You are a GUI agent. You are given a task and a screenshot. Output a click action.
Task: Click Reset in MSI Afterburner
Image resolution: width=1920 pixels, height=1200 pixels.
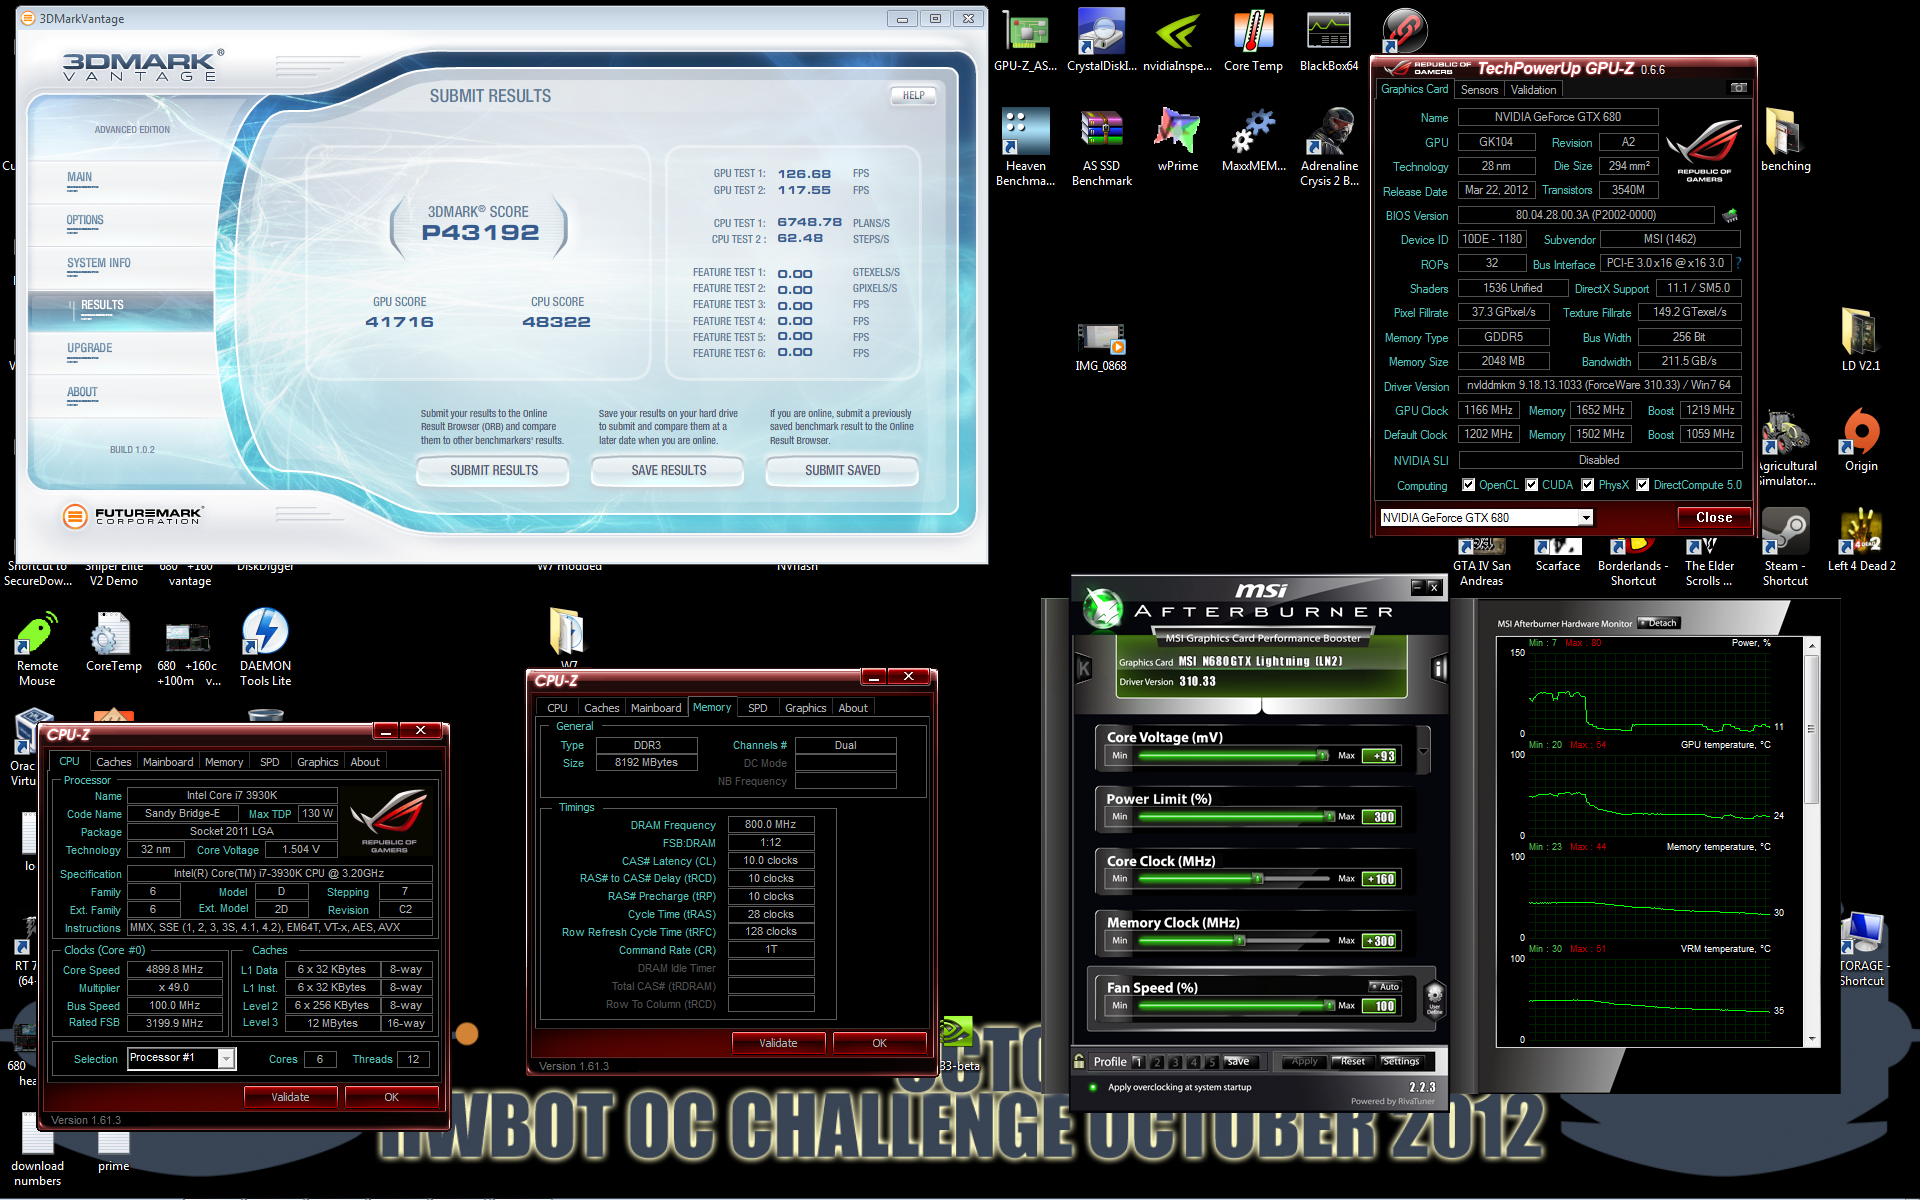point(1352,1062)
